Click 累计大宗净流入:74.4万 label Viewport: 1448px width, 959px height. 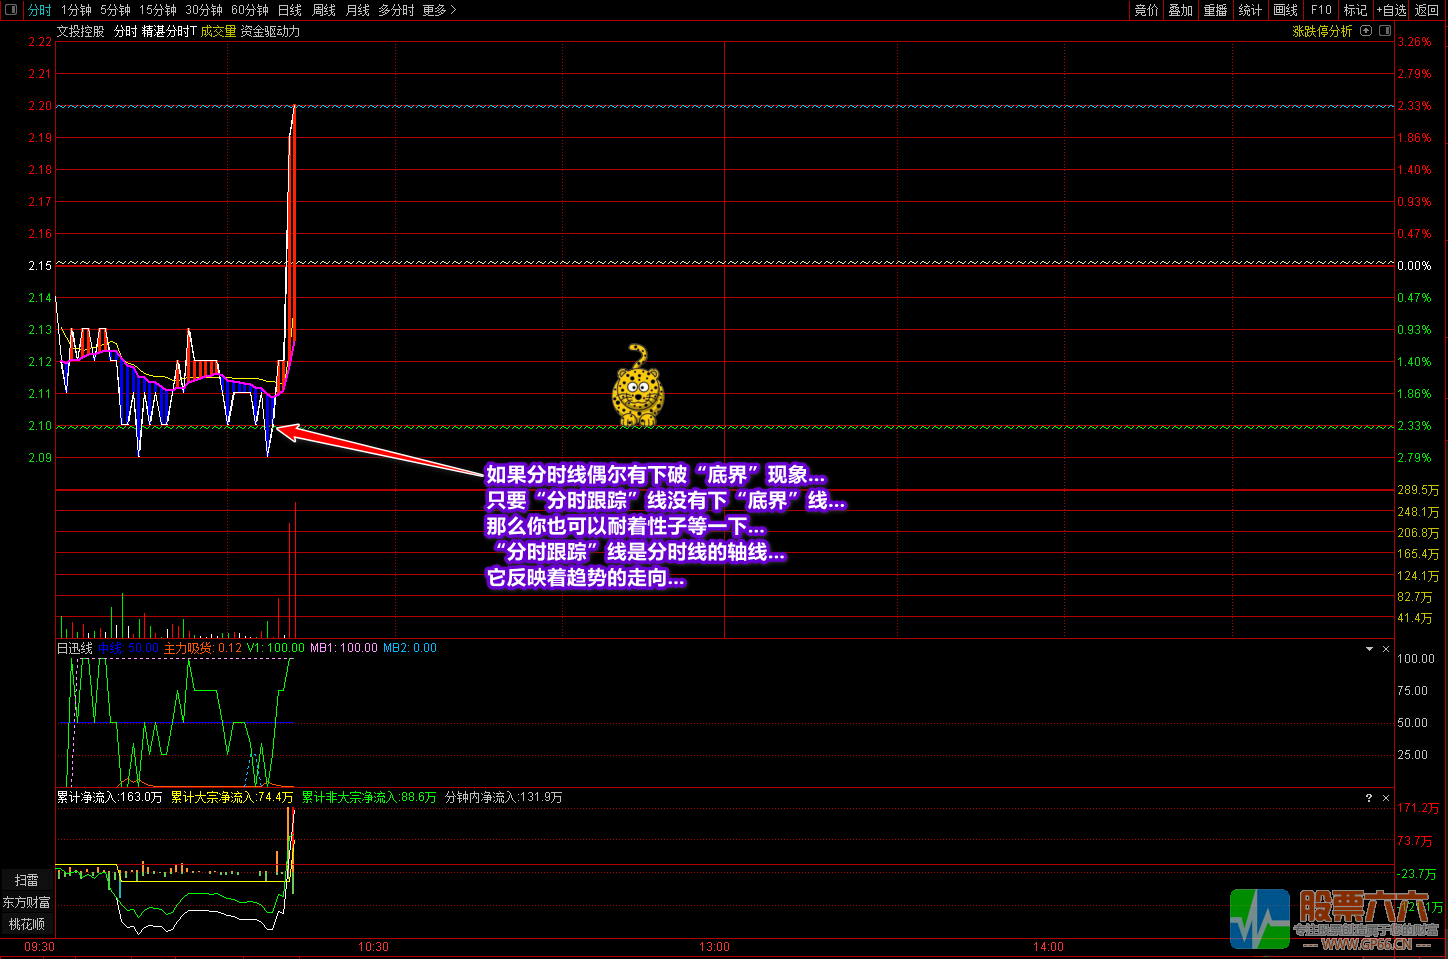(232, 797)
